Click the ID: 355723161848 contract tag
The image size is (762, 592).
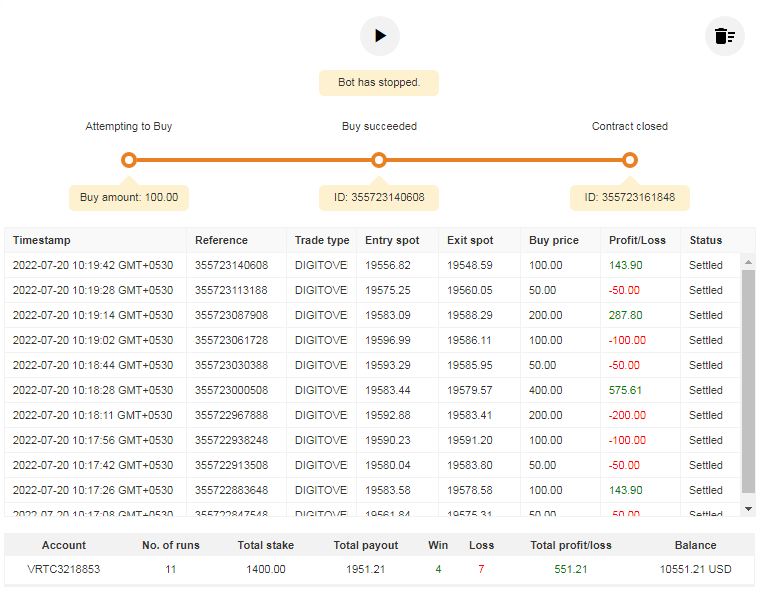point(629,197)
